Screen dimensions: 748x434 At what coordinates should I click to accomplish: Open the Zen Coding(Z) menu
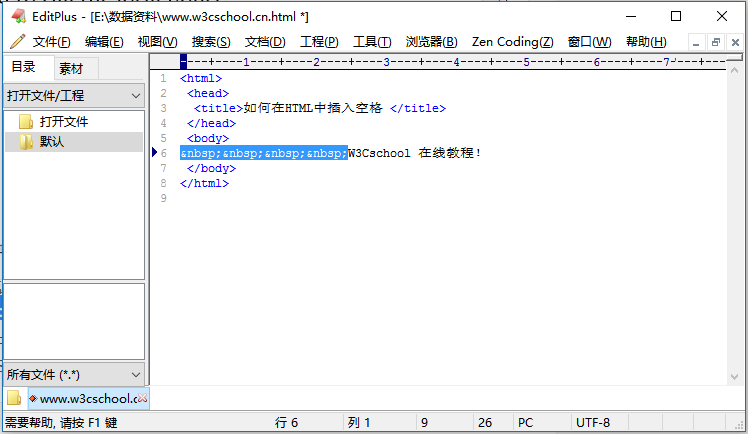click(512, 42)
